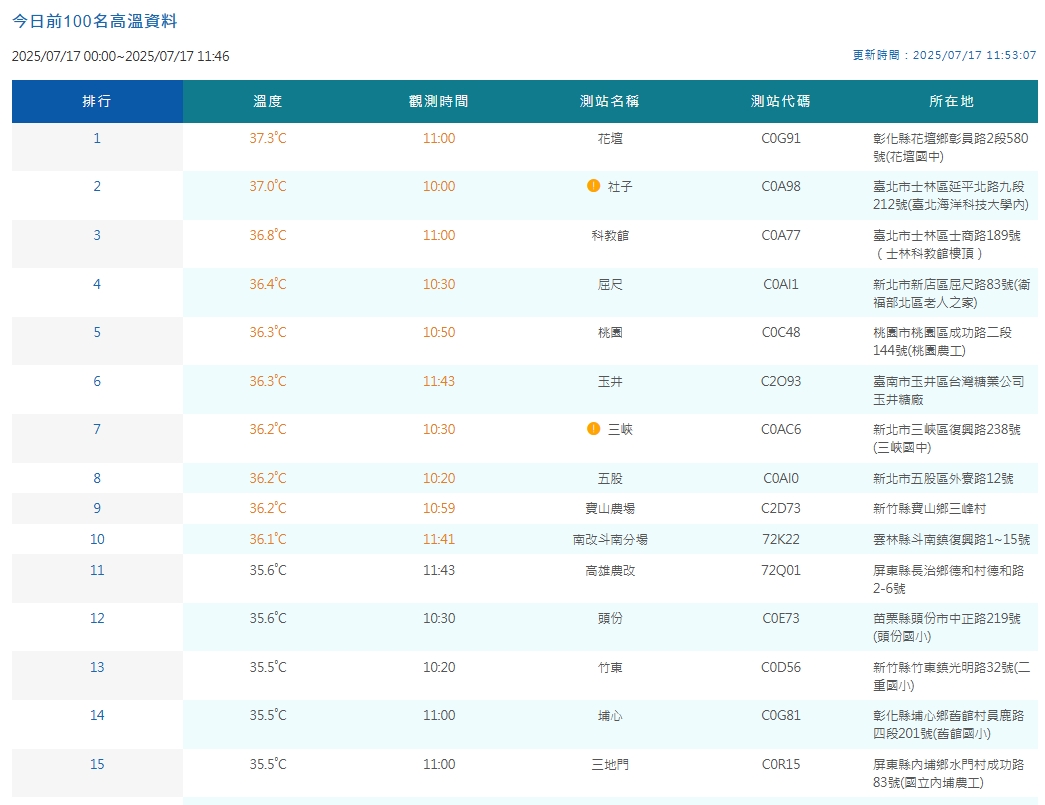Sort by the 溫度 column header
The width and height of the screenshot is (1045, 805).
click(x=268, y=101)
